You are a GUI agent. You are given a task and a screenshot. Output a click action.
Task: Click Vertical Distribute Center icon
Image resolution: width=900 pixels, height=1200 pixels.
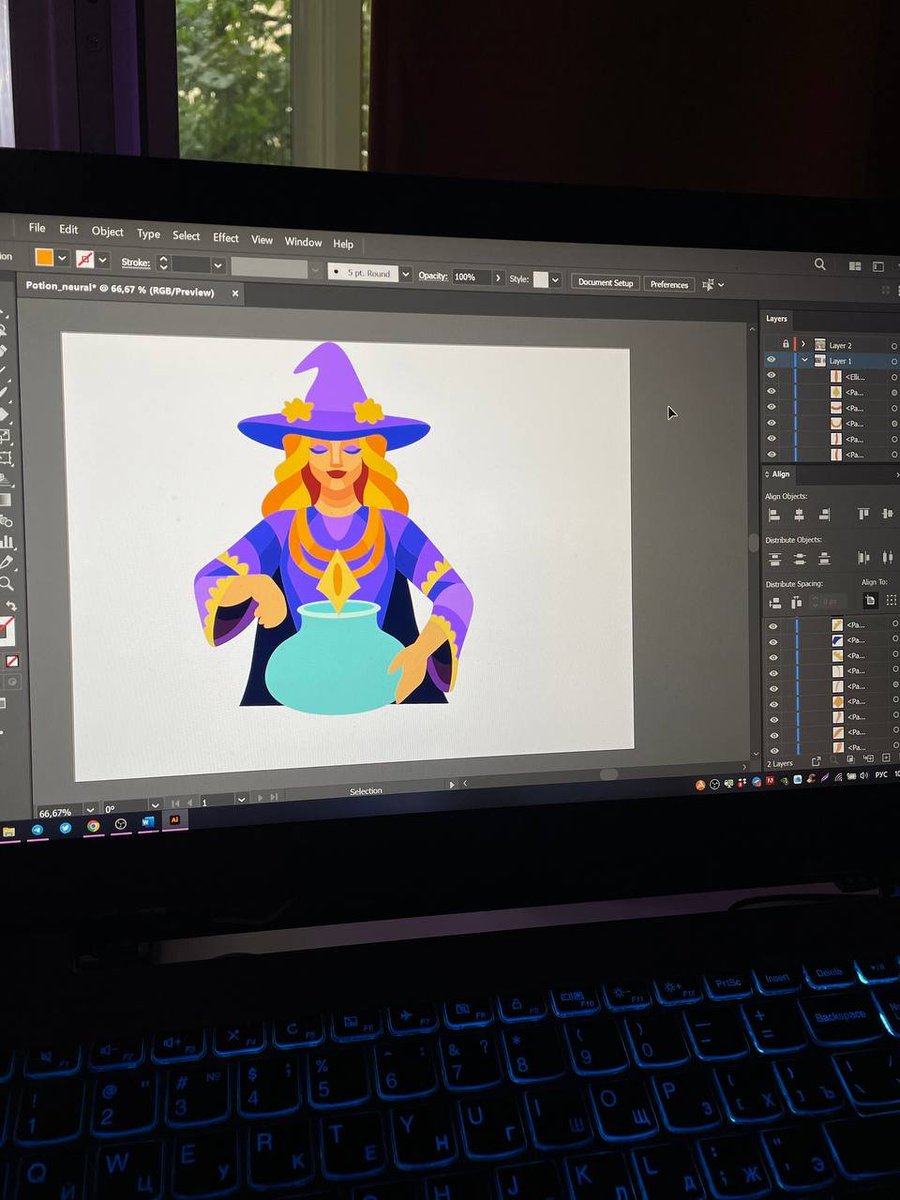point(799,559)
